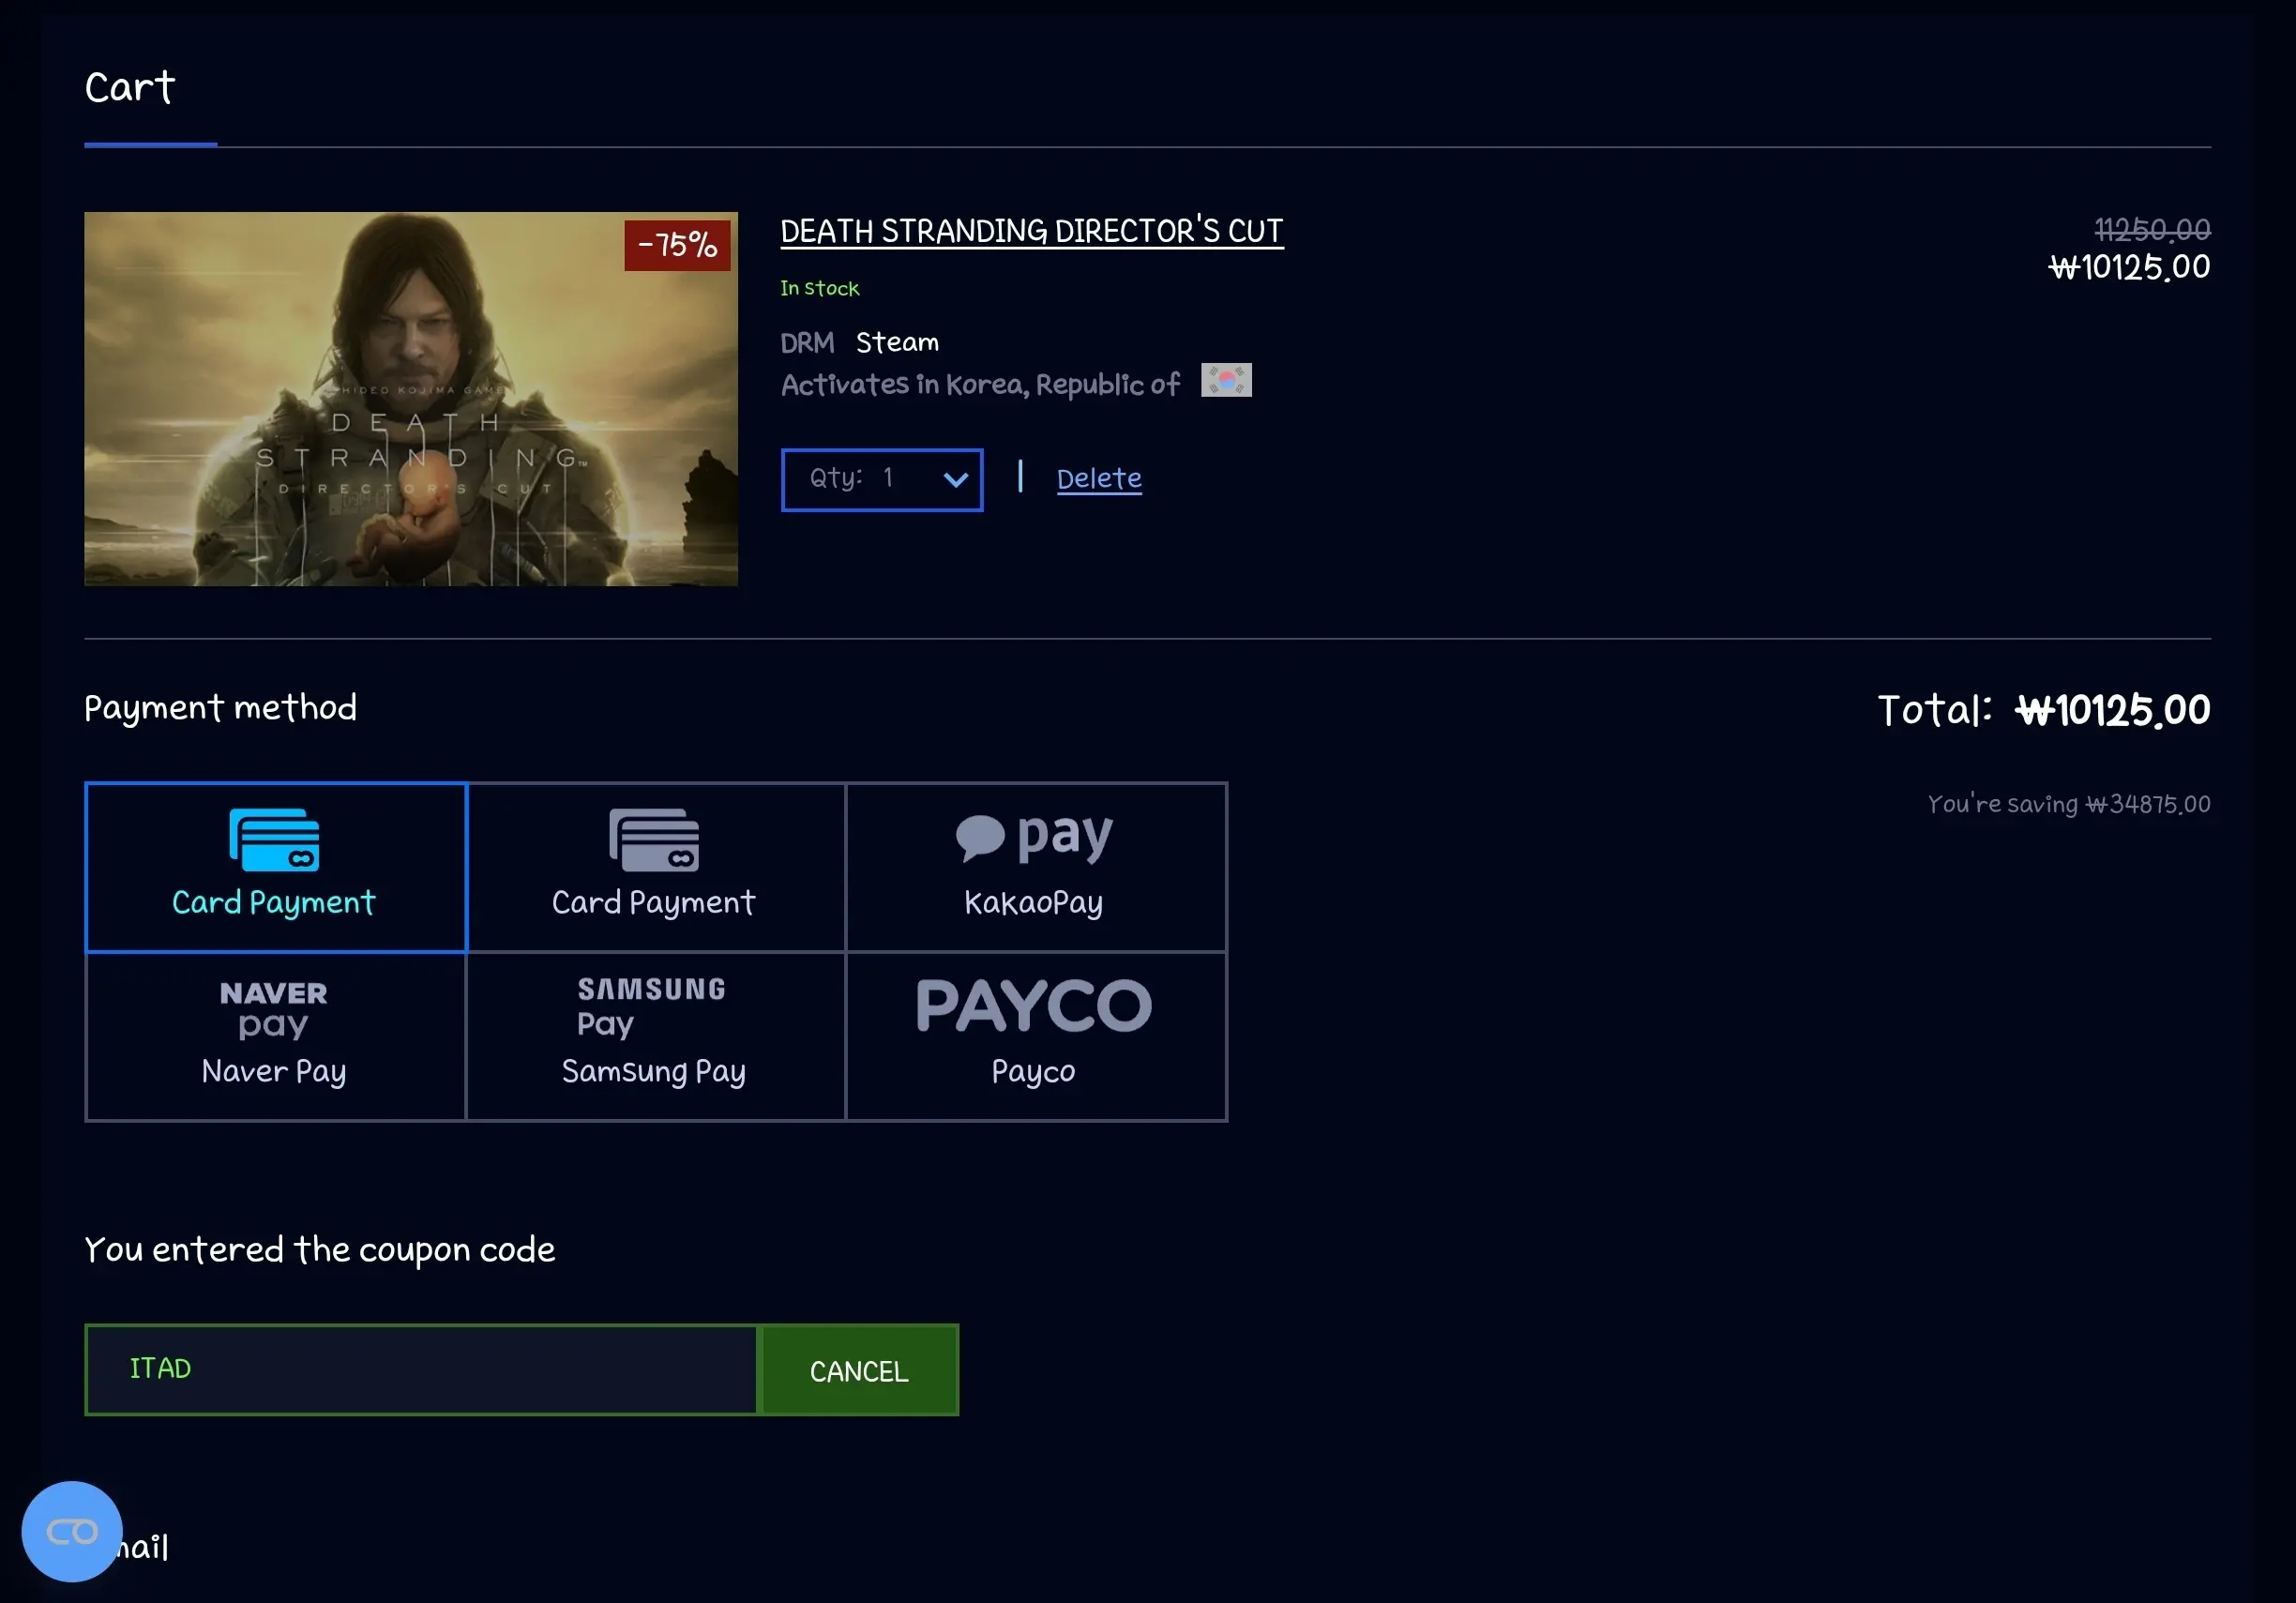This screenshot has width=2296, height=1603.
Task: Open Death Stranding Director's Cut product link
Action: click(1032, 231)
